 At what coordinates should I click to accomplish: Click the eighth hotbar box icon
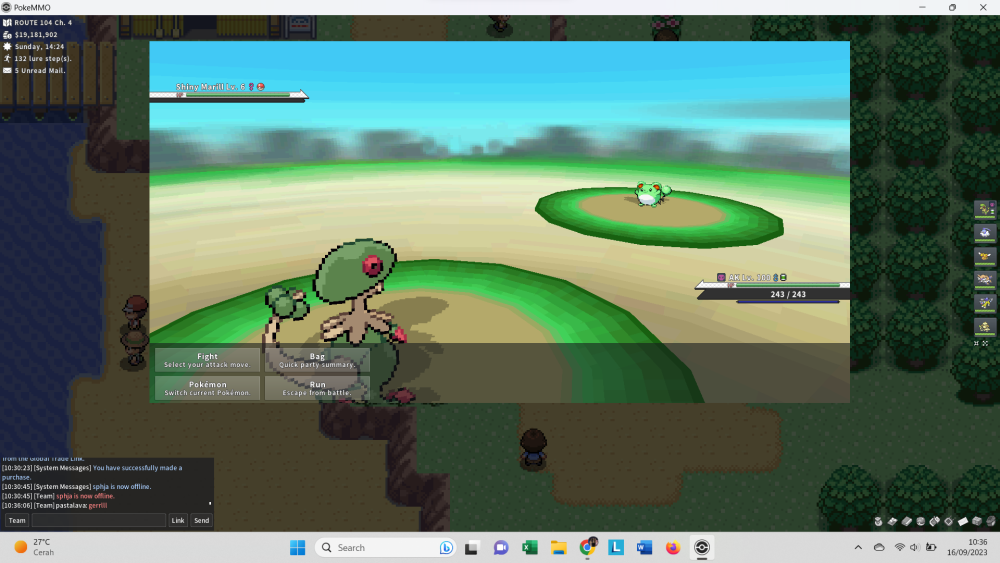click(x=977, y=522)
